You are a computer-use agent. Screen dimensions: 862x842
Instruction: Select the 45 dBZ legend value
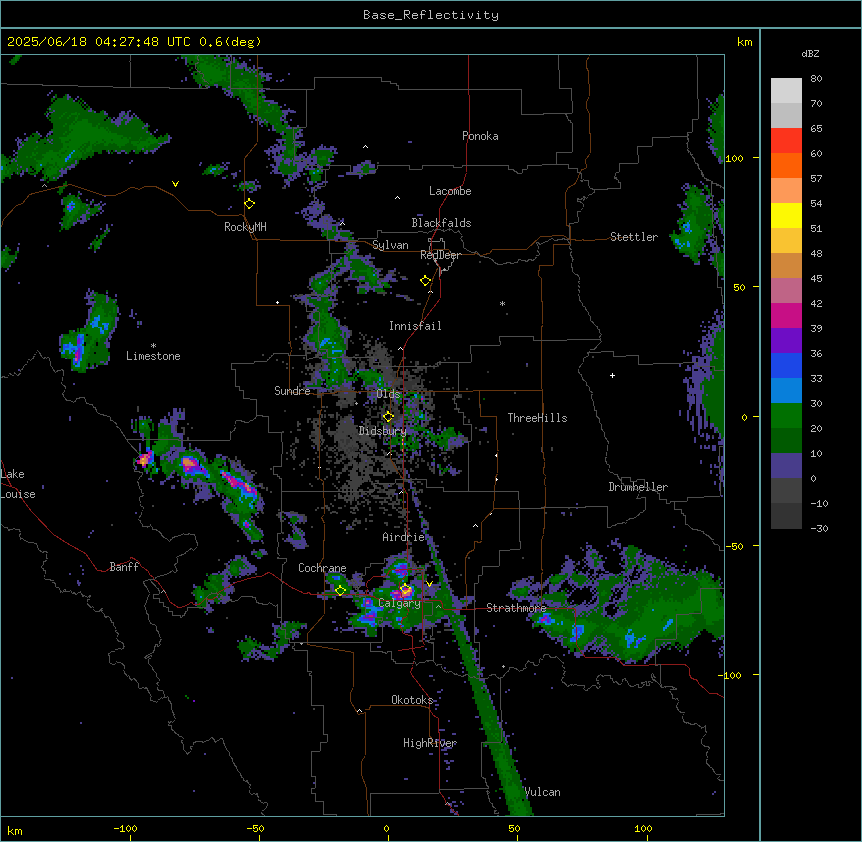(x=816, y=279)
